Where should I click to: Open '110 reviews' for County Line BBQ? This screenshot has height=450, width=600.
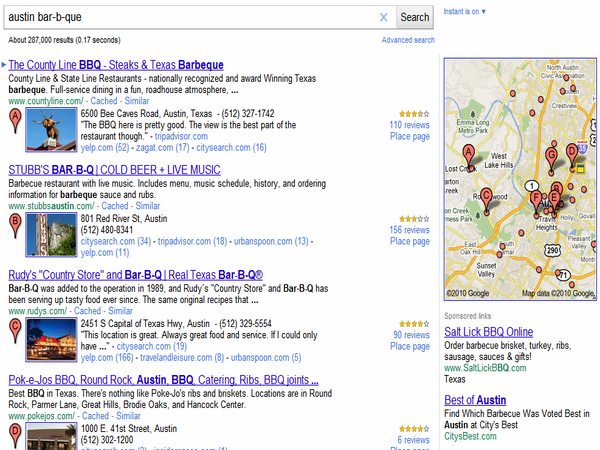pyautogui.click(x=409, y=126)
